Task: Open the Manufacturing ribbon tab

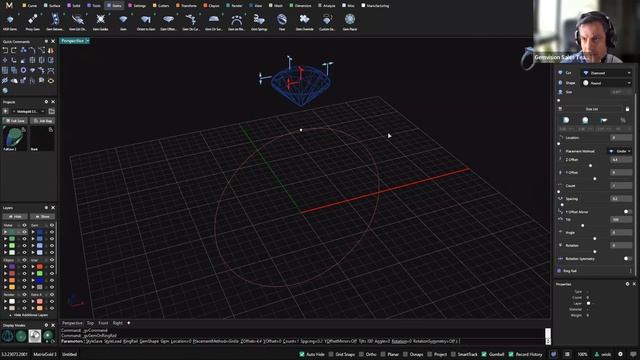Action: pyautogui.click(x=375, y=5)
